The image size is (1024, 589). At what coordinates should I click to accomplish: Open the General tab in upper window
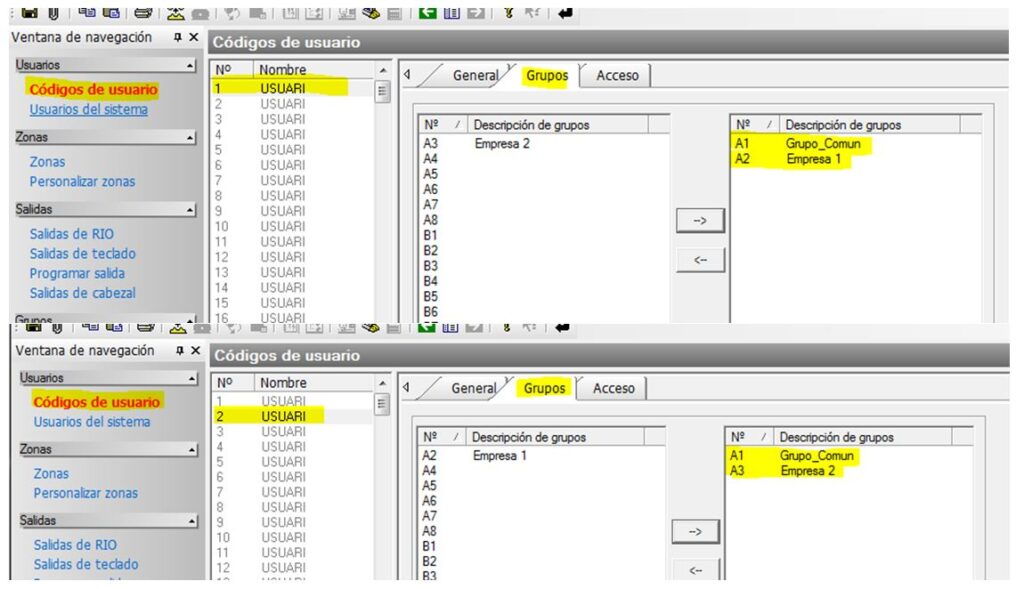click(x=475, y=75)
